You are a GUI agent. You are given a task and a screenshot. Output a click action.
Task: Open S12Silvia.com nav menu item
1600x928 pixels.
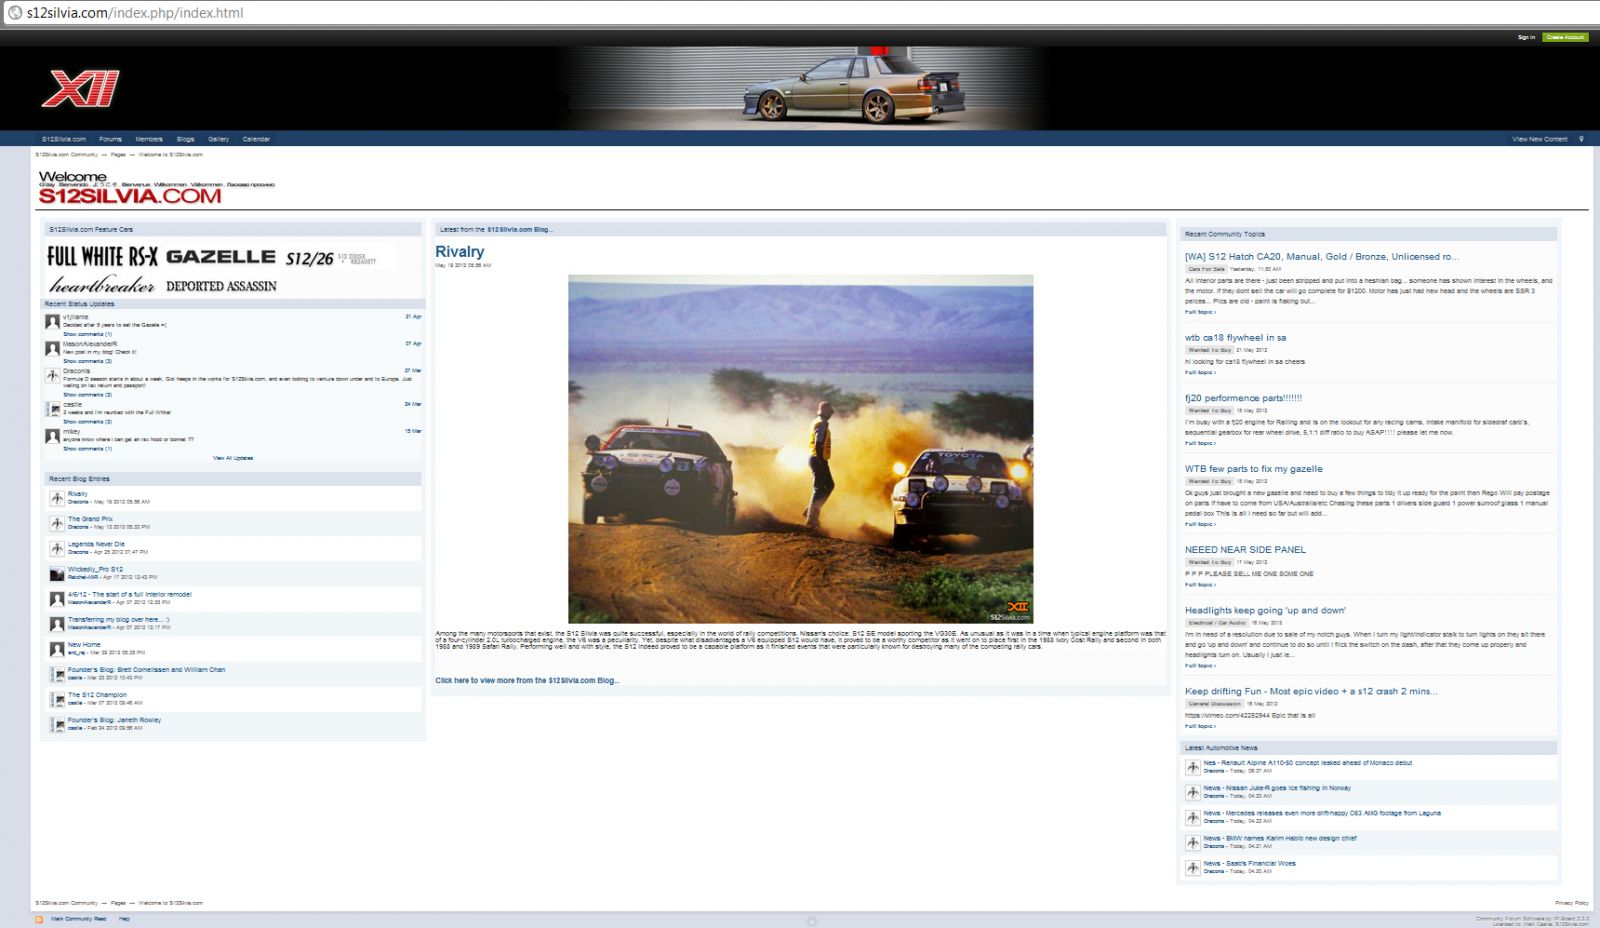64,139
